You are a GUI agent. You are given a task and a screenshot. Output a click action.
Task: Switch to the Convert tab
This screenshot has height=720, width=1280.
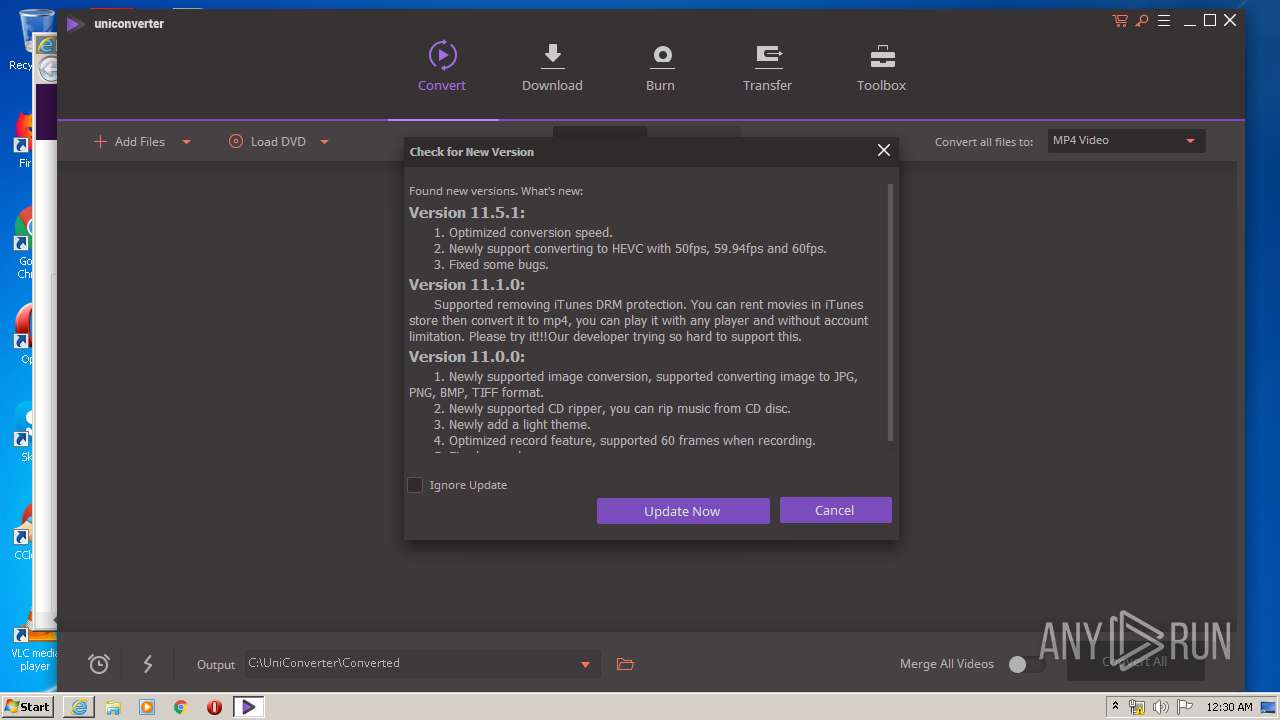click(x=442, y=67)
